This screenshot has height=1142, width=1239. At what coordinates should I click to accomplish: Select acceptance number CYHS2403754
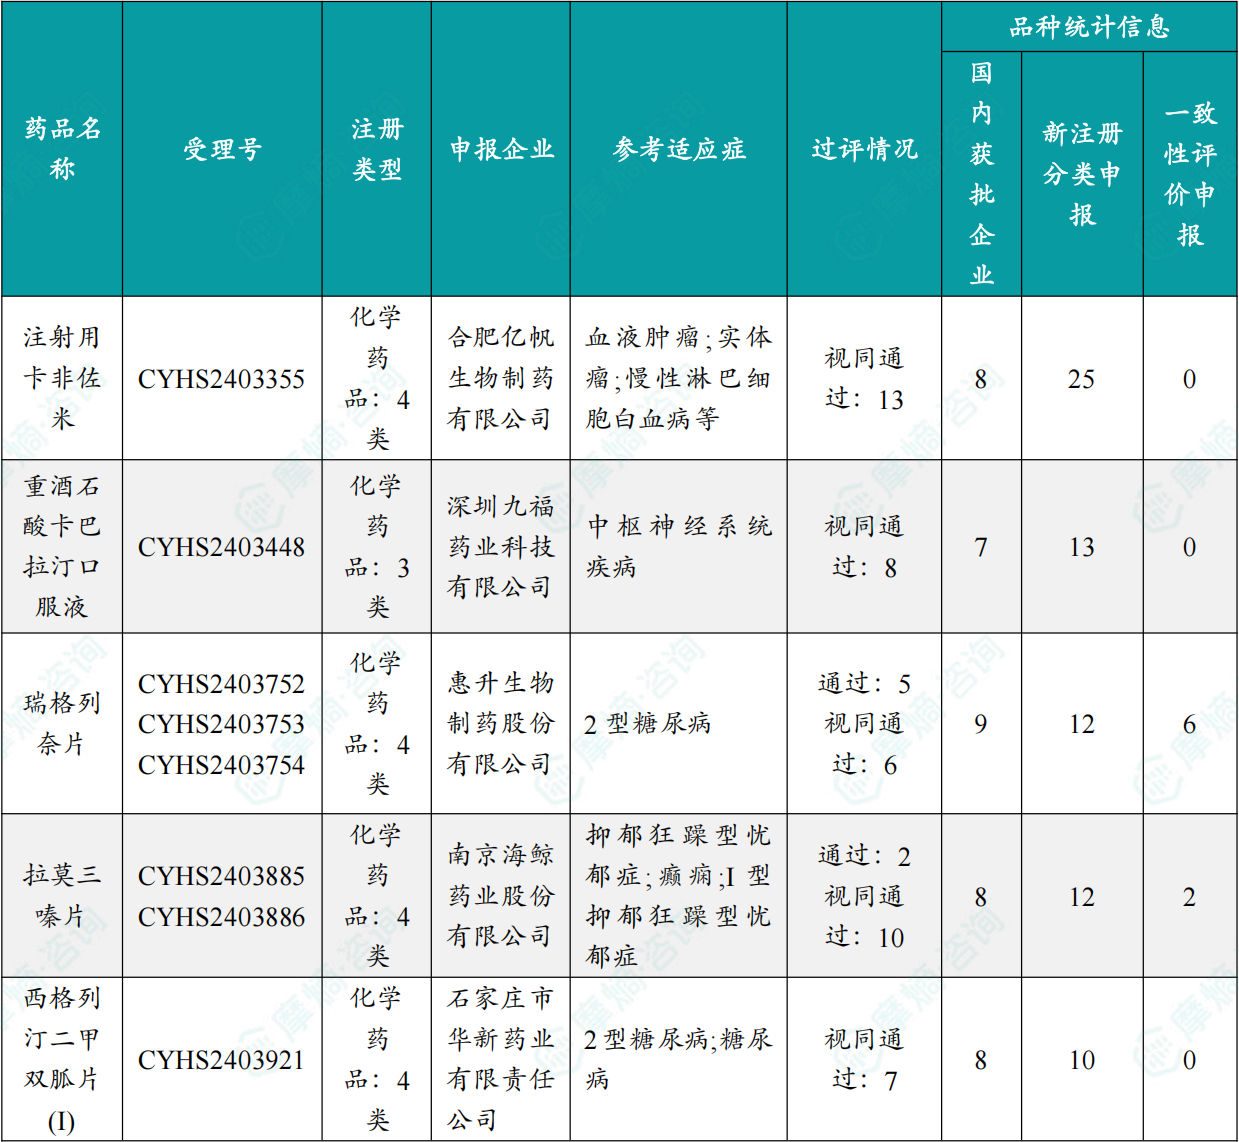[x=221, y=765]
